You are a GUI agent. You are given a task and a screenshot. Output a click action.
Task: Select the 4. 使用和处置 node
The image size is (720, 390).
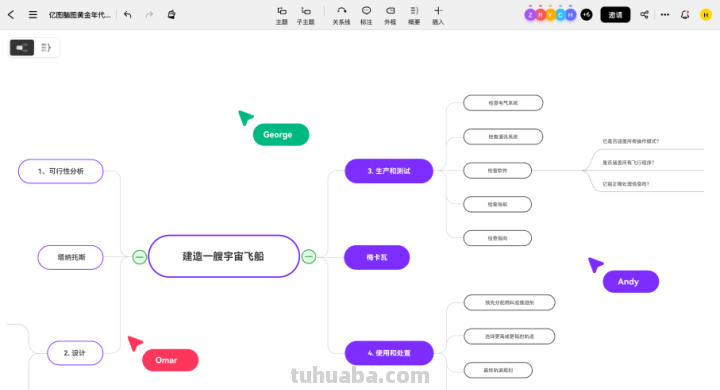pyautogui.click(x=389, y=353)
